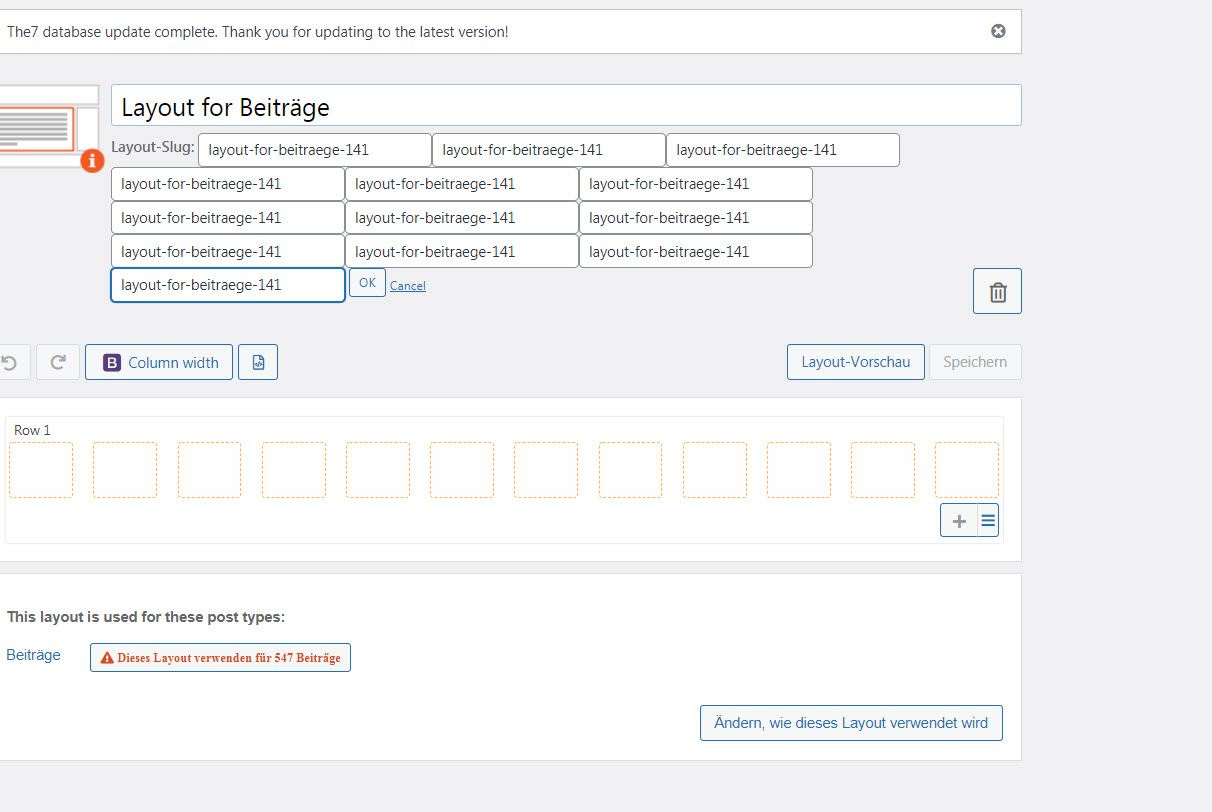
Task: Add a cell with the plus icon
Action: tap(959, 520)
